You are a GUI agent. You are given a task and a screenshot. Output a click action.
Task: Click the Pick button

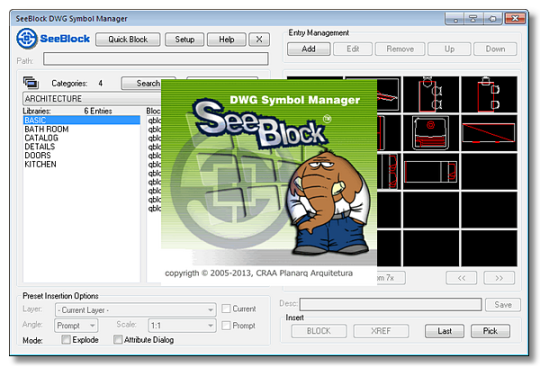click(x=490, y=331)
